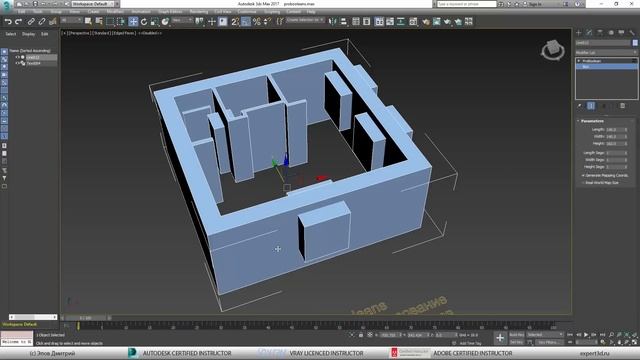Open the Modifier List dropdown

606,53
